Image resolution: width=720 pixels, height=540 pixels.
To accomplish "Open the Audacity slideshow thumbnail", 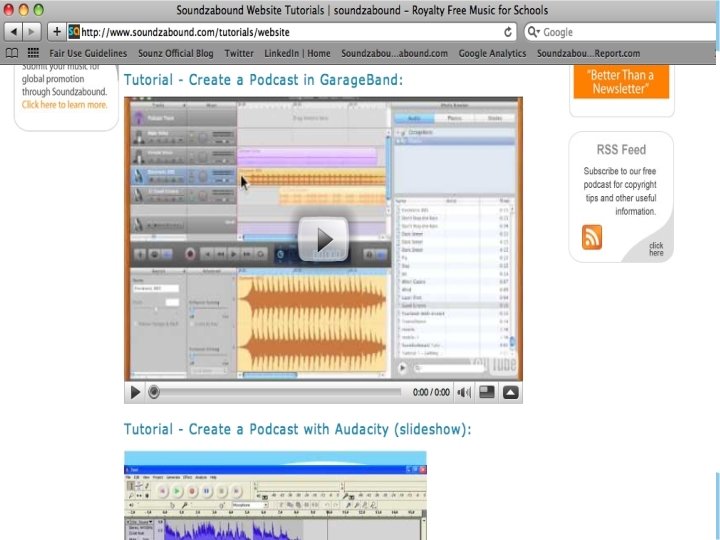I will coord(275,495).
